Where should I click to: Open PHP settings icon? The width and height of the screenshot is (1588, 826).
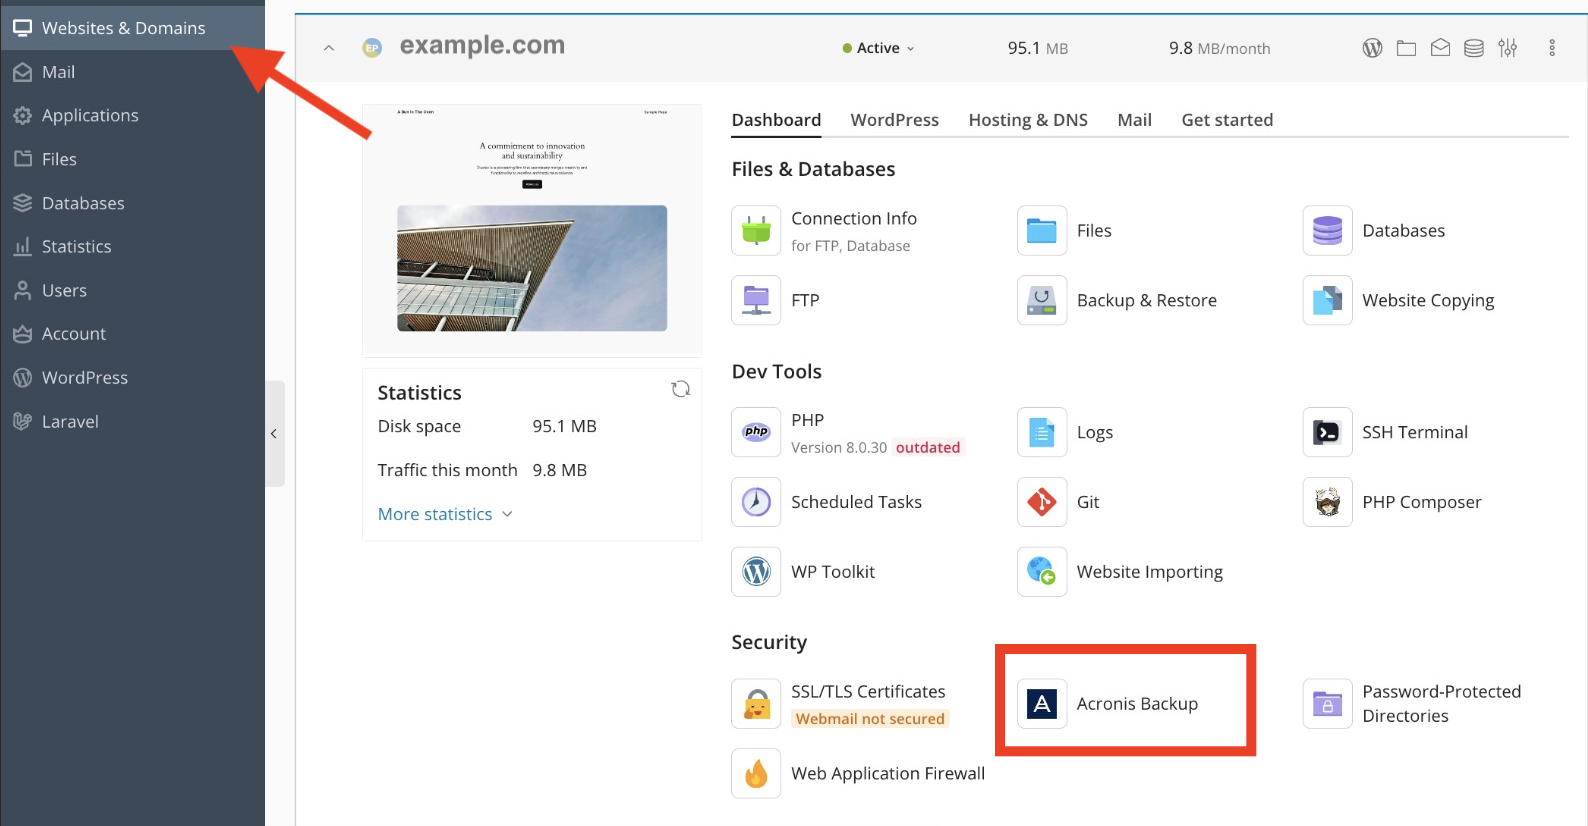[x=756, y=432]
